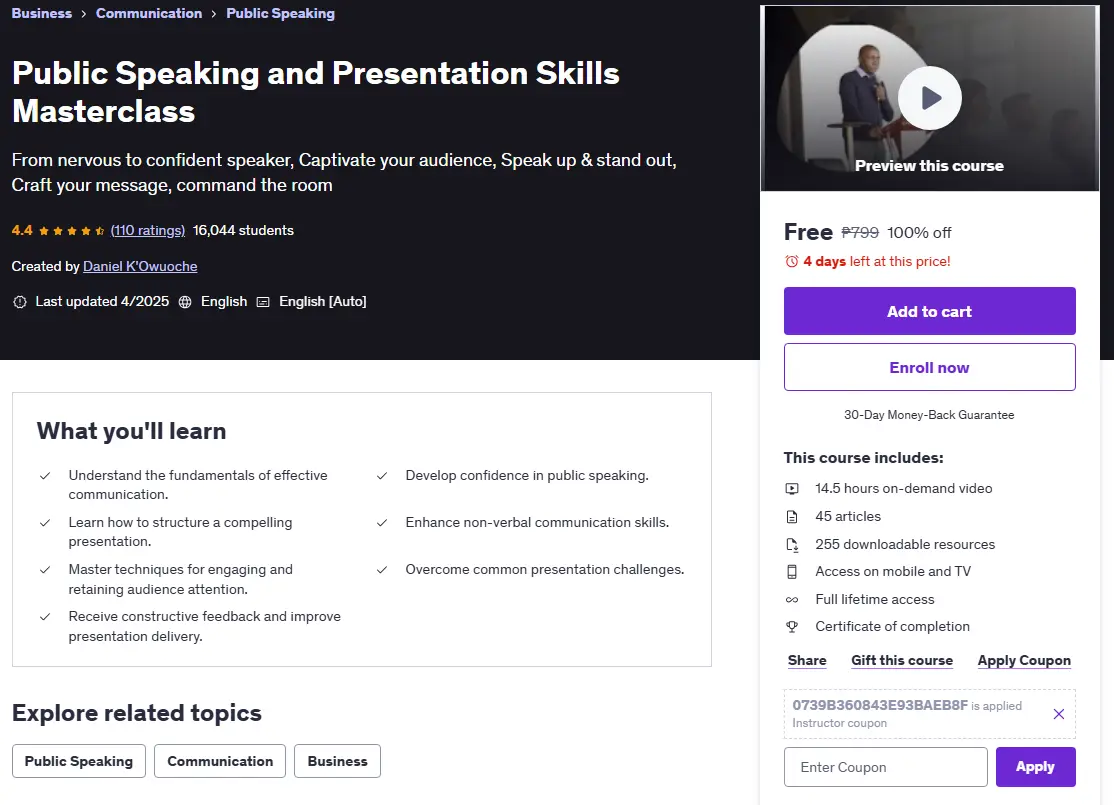Click the Explore related topics heading
Image resolution: width=1114 pixels, height=805 pixels.
137,713
